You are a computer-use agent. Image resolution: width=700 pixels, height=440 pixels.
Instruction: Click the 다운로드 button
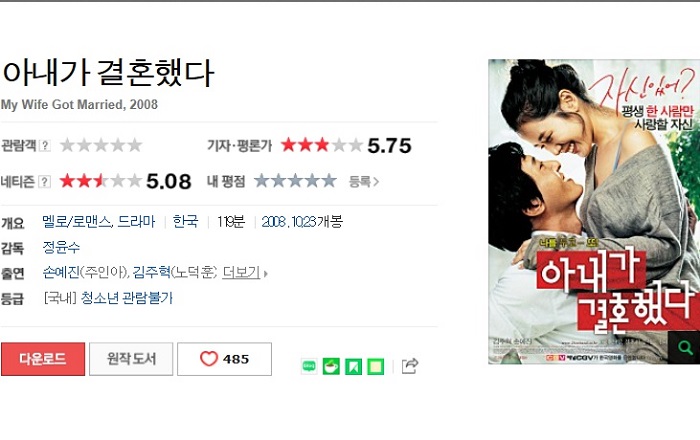(43, 359)
